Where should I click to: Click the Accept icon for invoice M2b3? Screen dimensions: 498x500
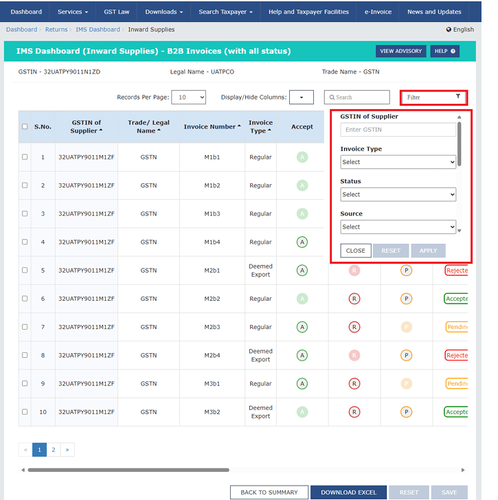coord(302,327)
